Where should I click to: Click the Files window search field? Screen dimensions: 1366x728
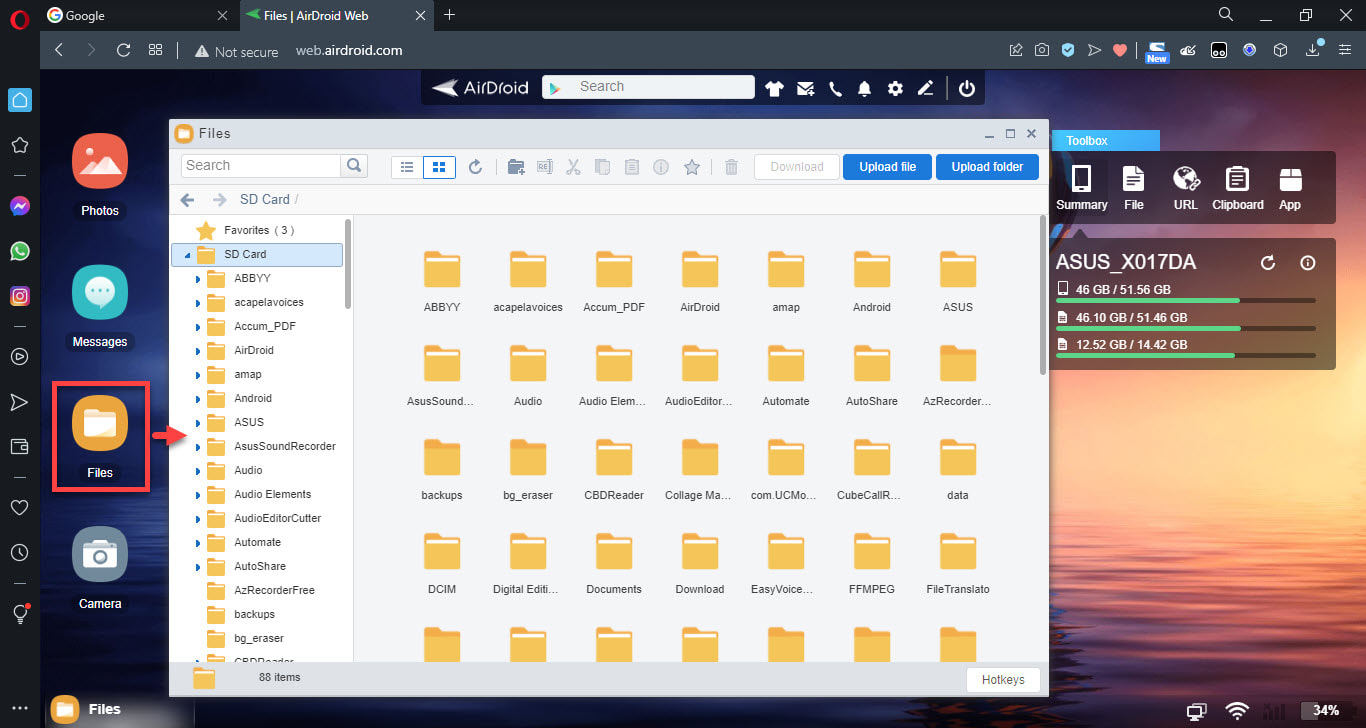(262, 166)
